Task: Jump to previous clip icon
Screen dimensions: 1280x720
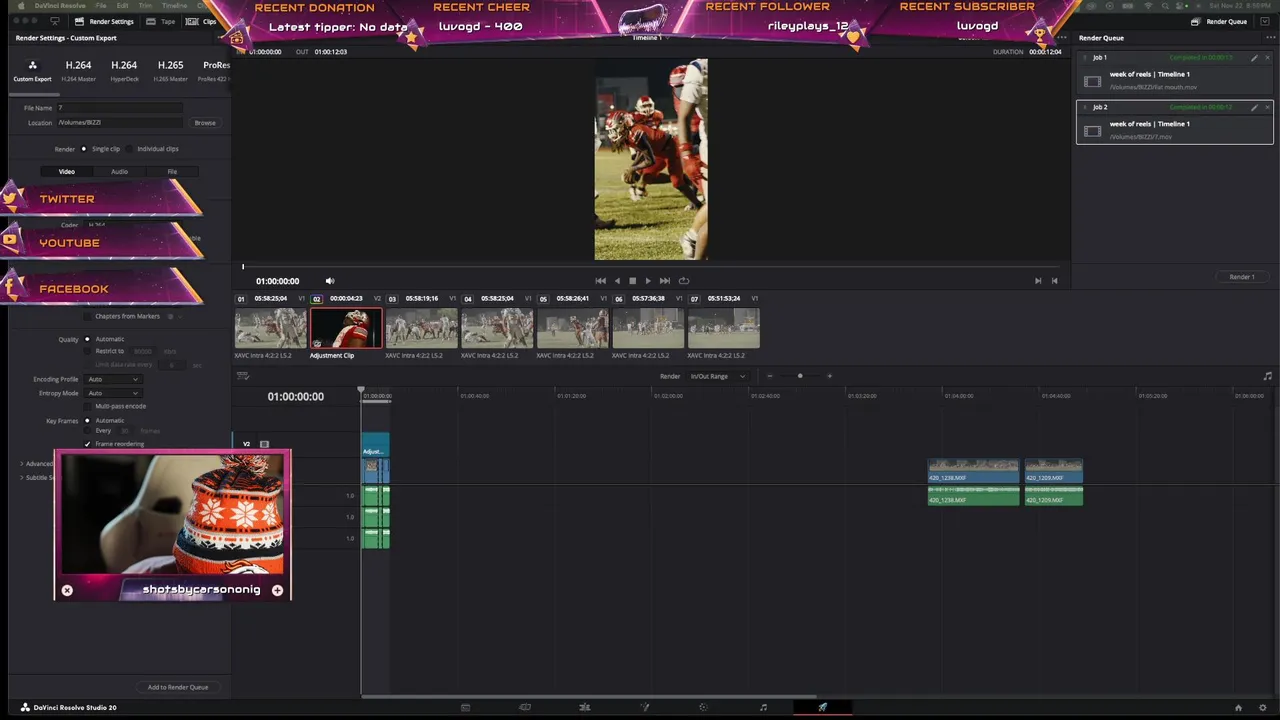Action: coord(1054,281)
